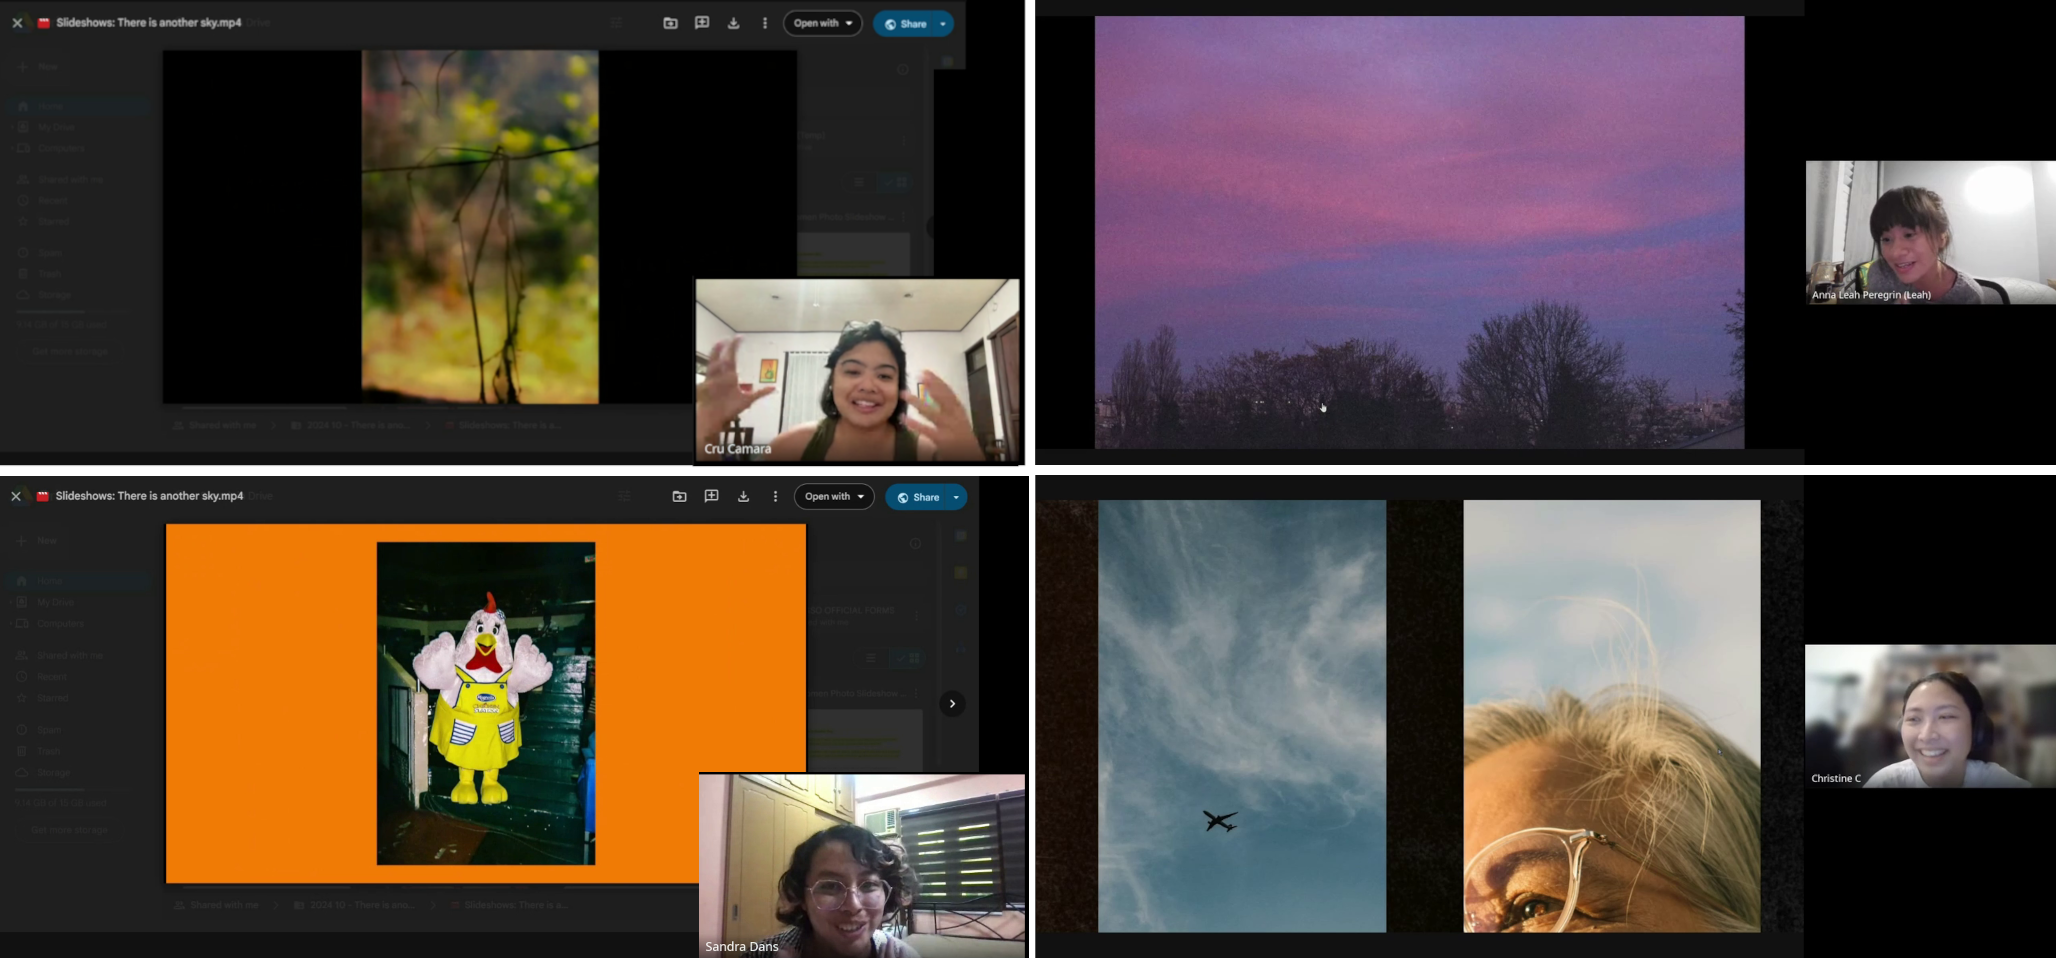This screenshot has width=2056, height=958.
Task: Click Add comment icon above the chicken mascot video
Action: [x=711, y=496]
